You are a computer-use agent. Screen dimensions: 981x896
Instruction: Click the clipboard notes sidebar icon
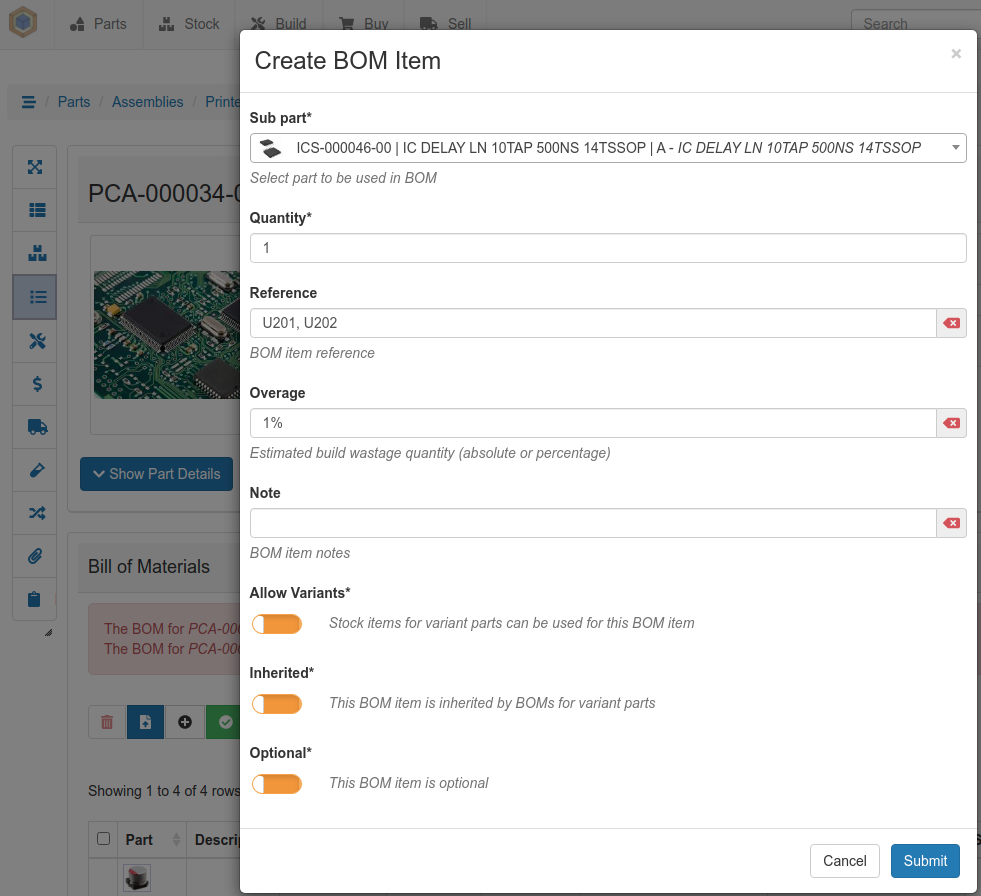click(x=36, y=599)
